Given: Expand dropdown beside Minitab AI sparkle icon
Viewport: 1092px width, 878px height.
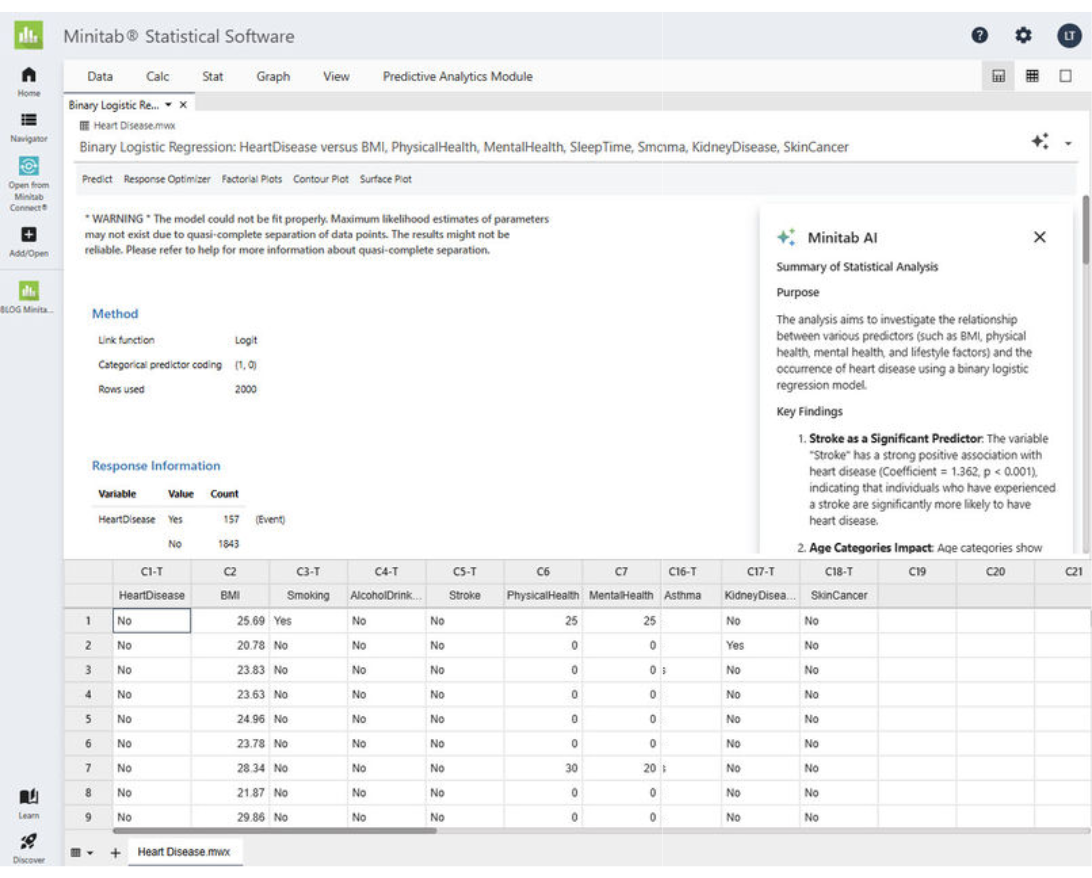Looking at the screenshot, I should click(x=1068, y=144).
